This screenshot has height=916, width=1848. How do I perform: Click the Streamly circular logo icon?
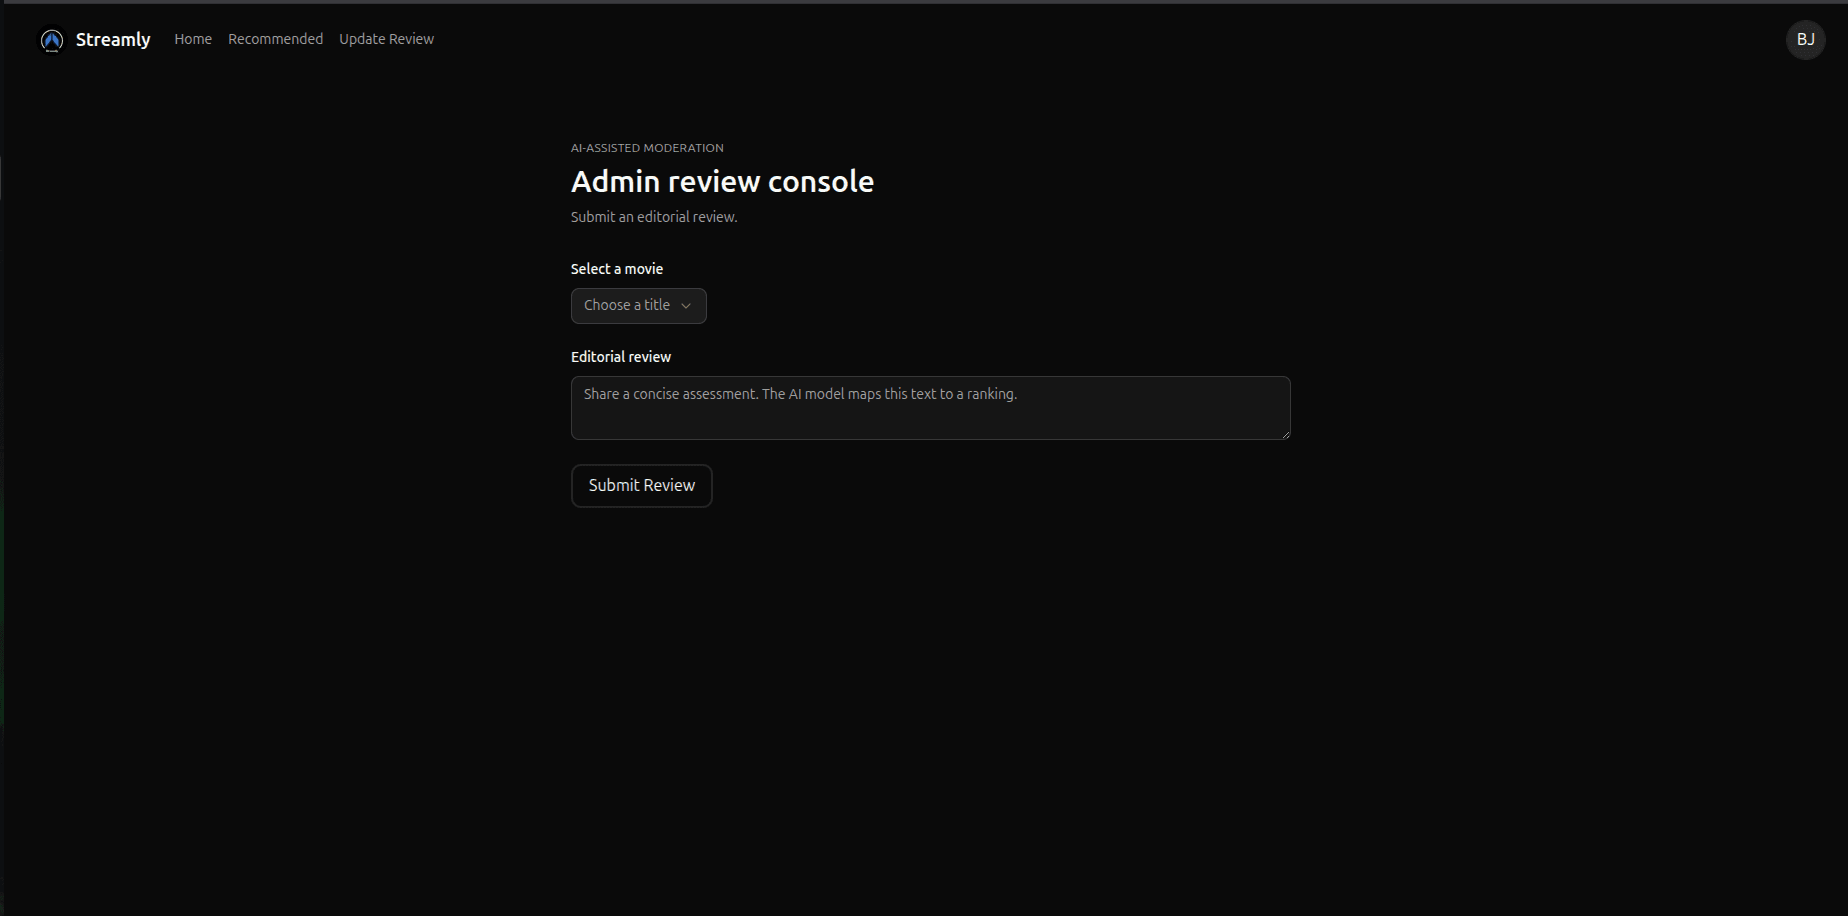coord(51,40)
